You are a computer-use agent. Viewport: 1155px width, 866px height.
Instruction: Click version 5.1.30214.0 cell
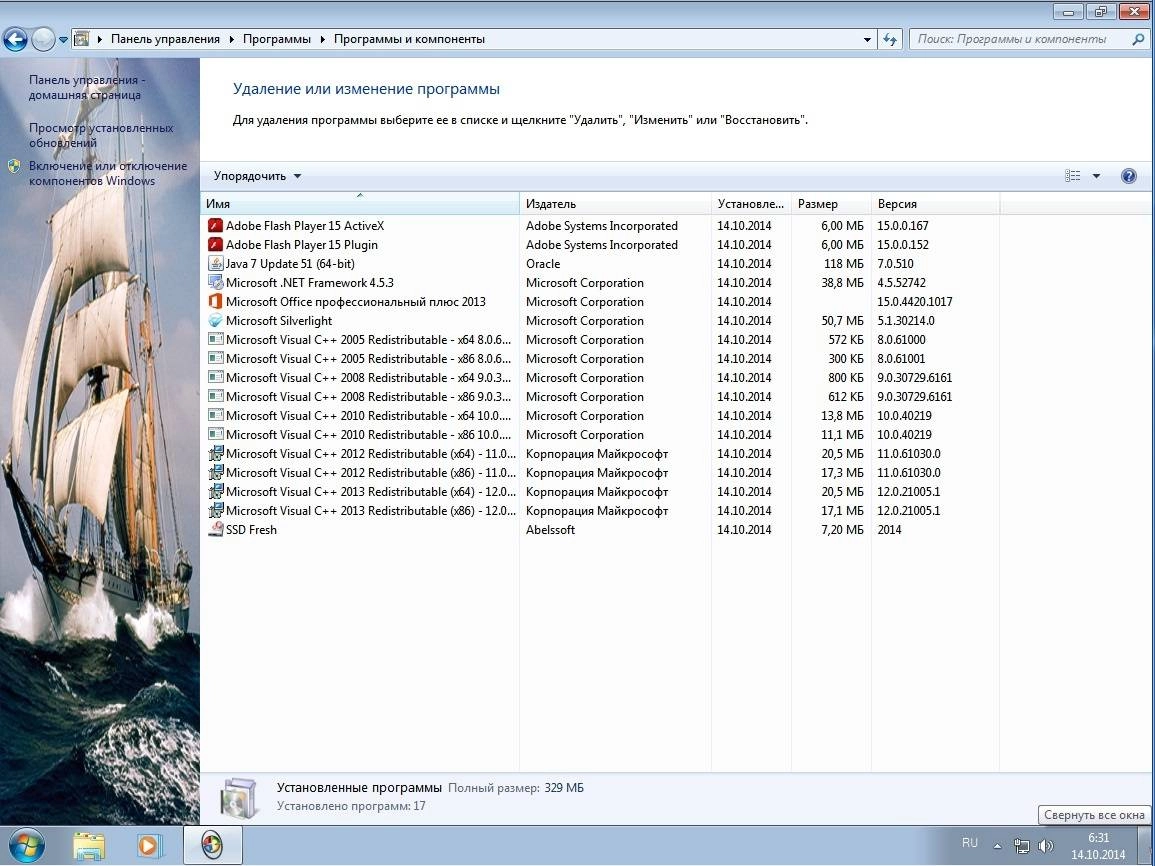[x=906, y=321]
